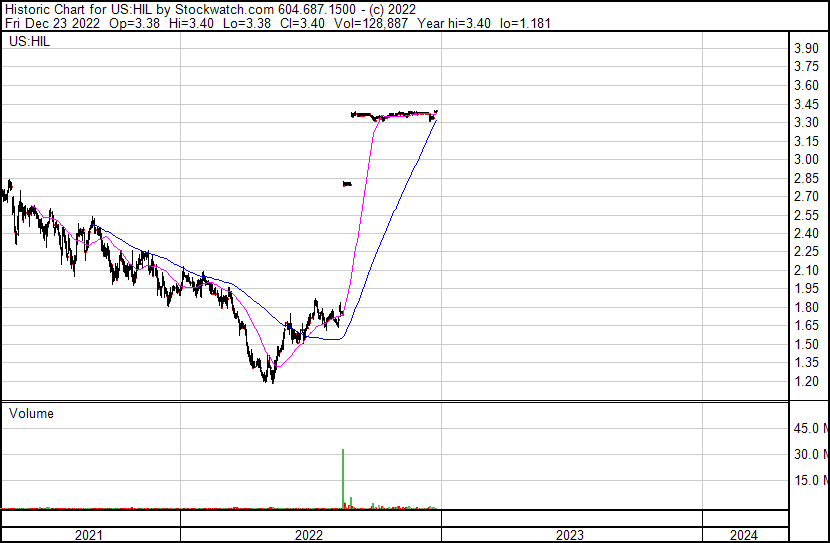The image size is (830, 543).
Task: Click the last price bar at 3.40
Action: (437, 112)
